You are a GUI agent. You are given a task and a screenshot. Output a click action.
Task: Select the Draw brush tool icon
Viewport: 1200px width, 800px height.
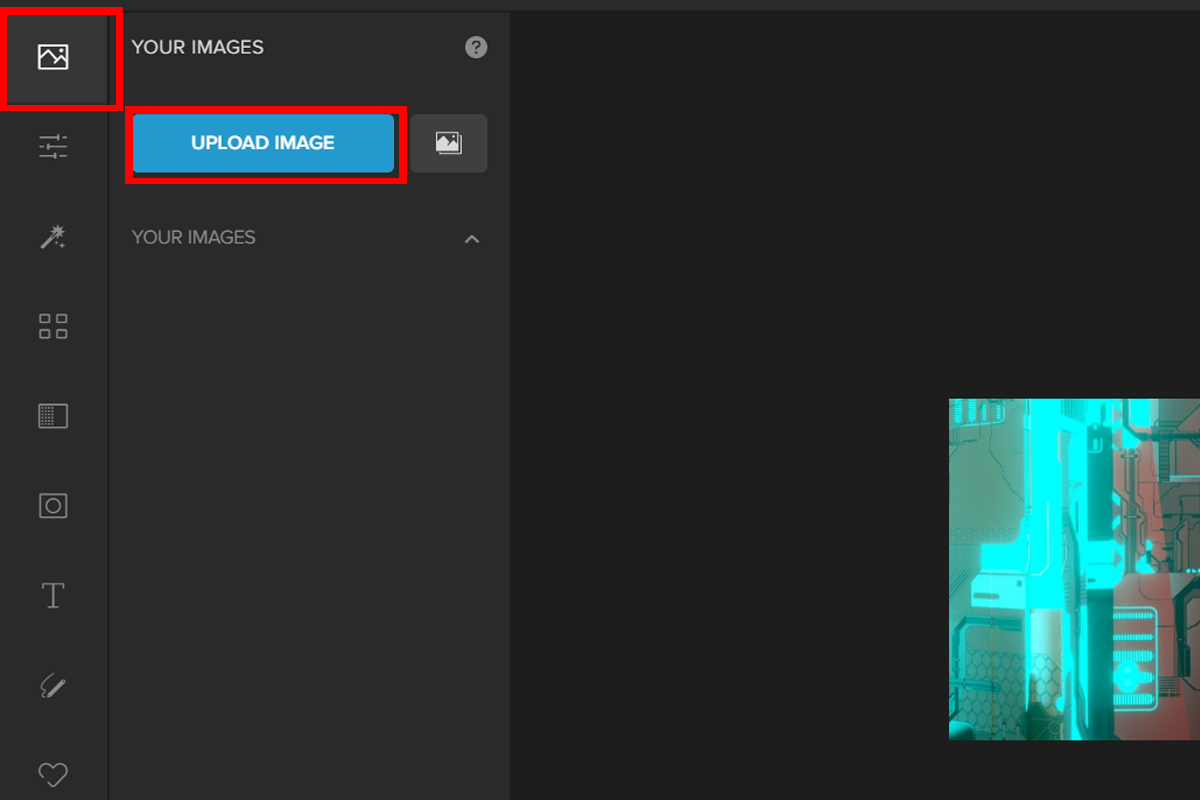pyautogui.click(x=53, y=686)
